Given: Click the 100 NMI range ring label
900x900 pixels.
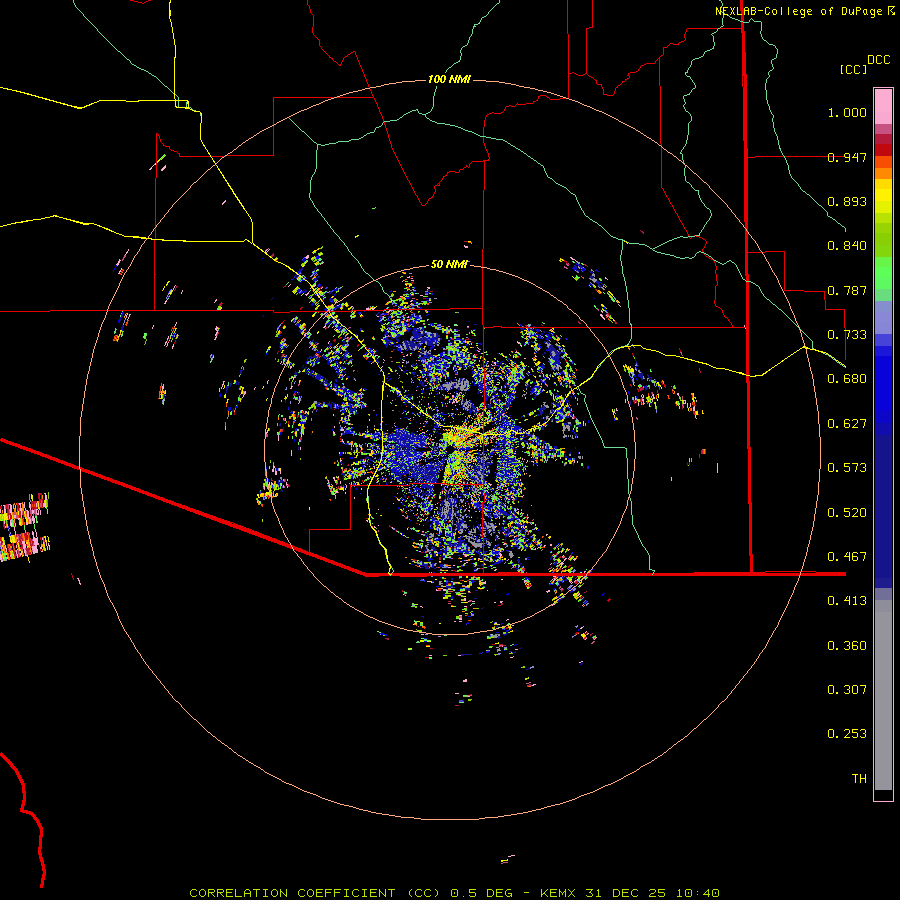Looking at the screenshot, I should point(449,79).
